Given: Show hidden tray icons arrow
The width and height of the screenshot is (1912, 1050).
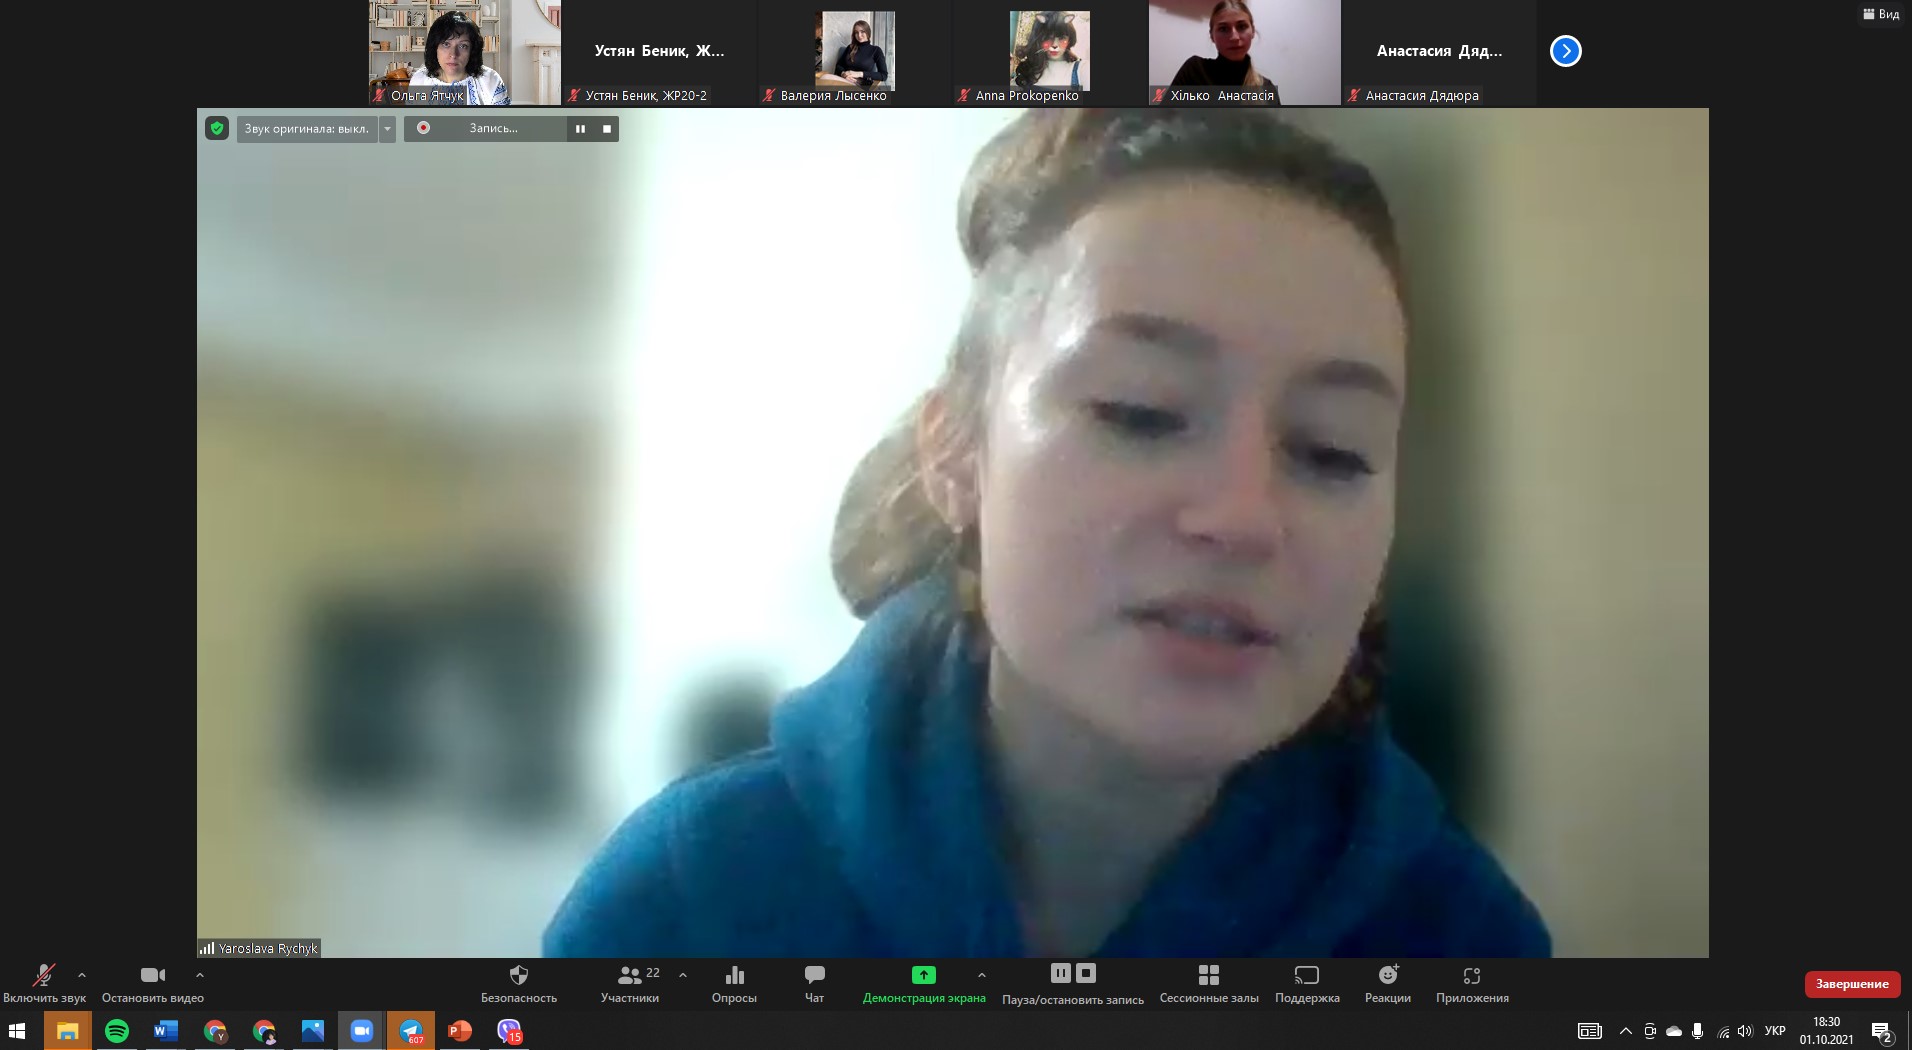Looking at the screenshot, I should [1626, 1031].
